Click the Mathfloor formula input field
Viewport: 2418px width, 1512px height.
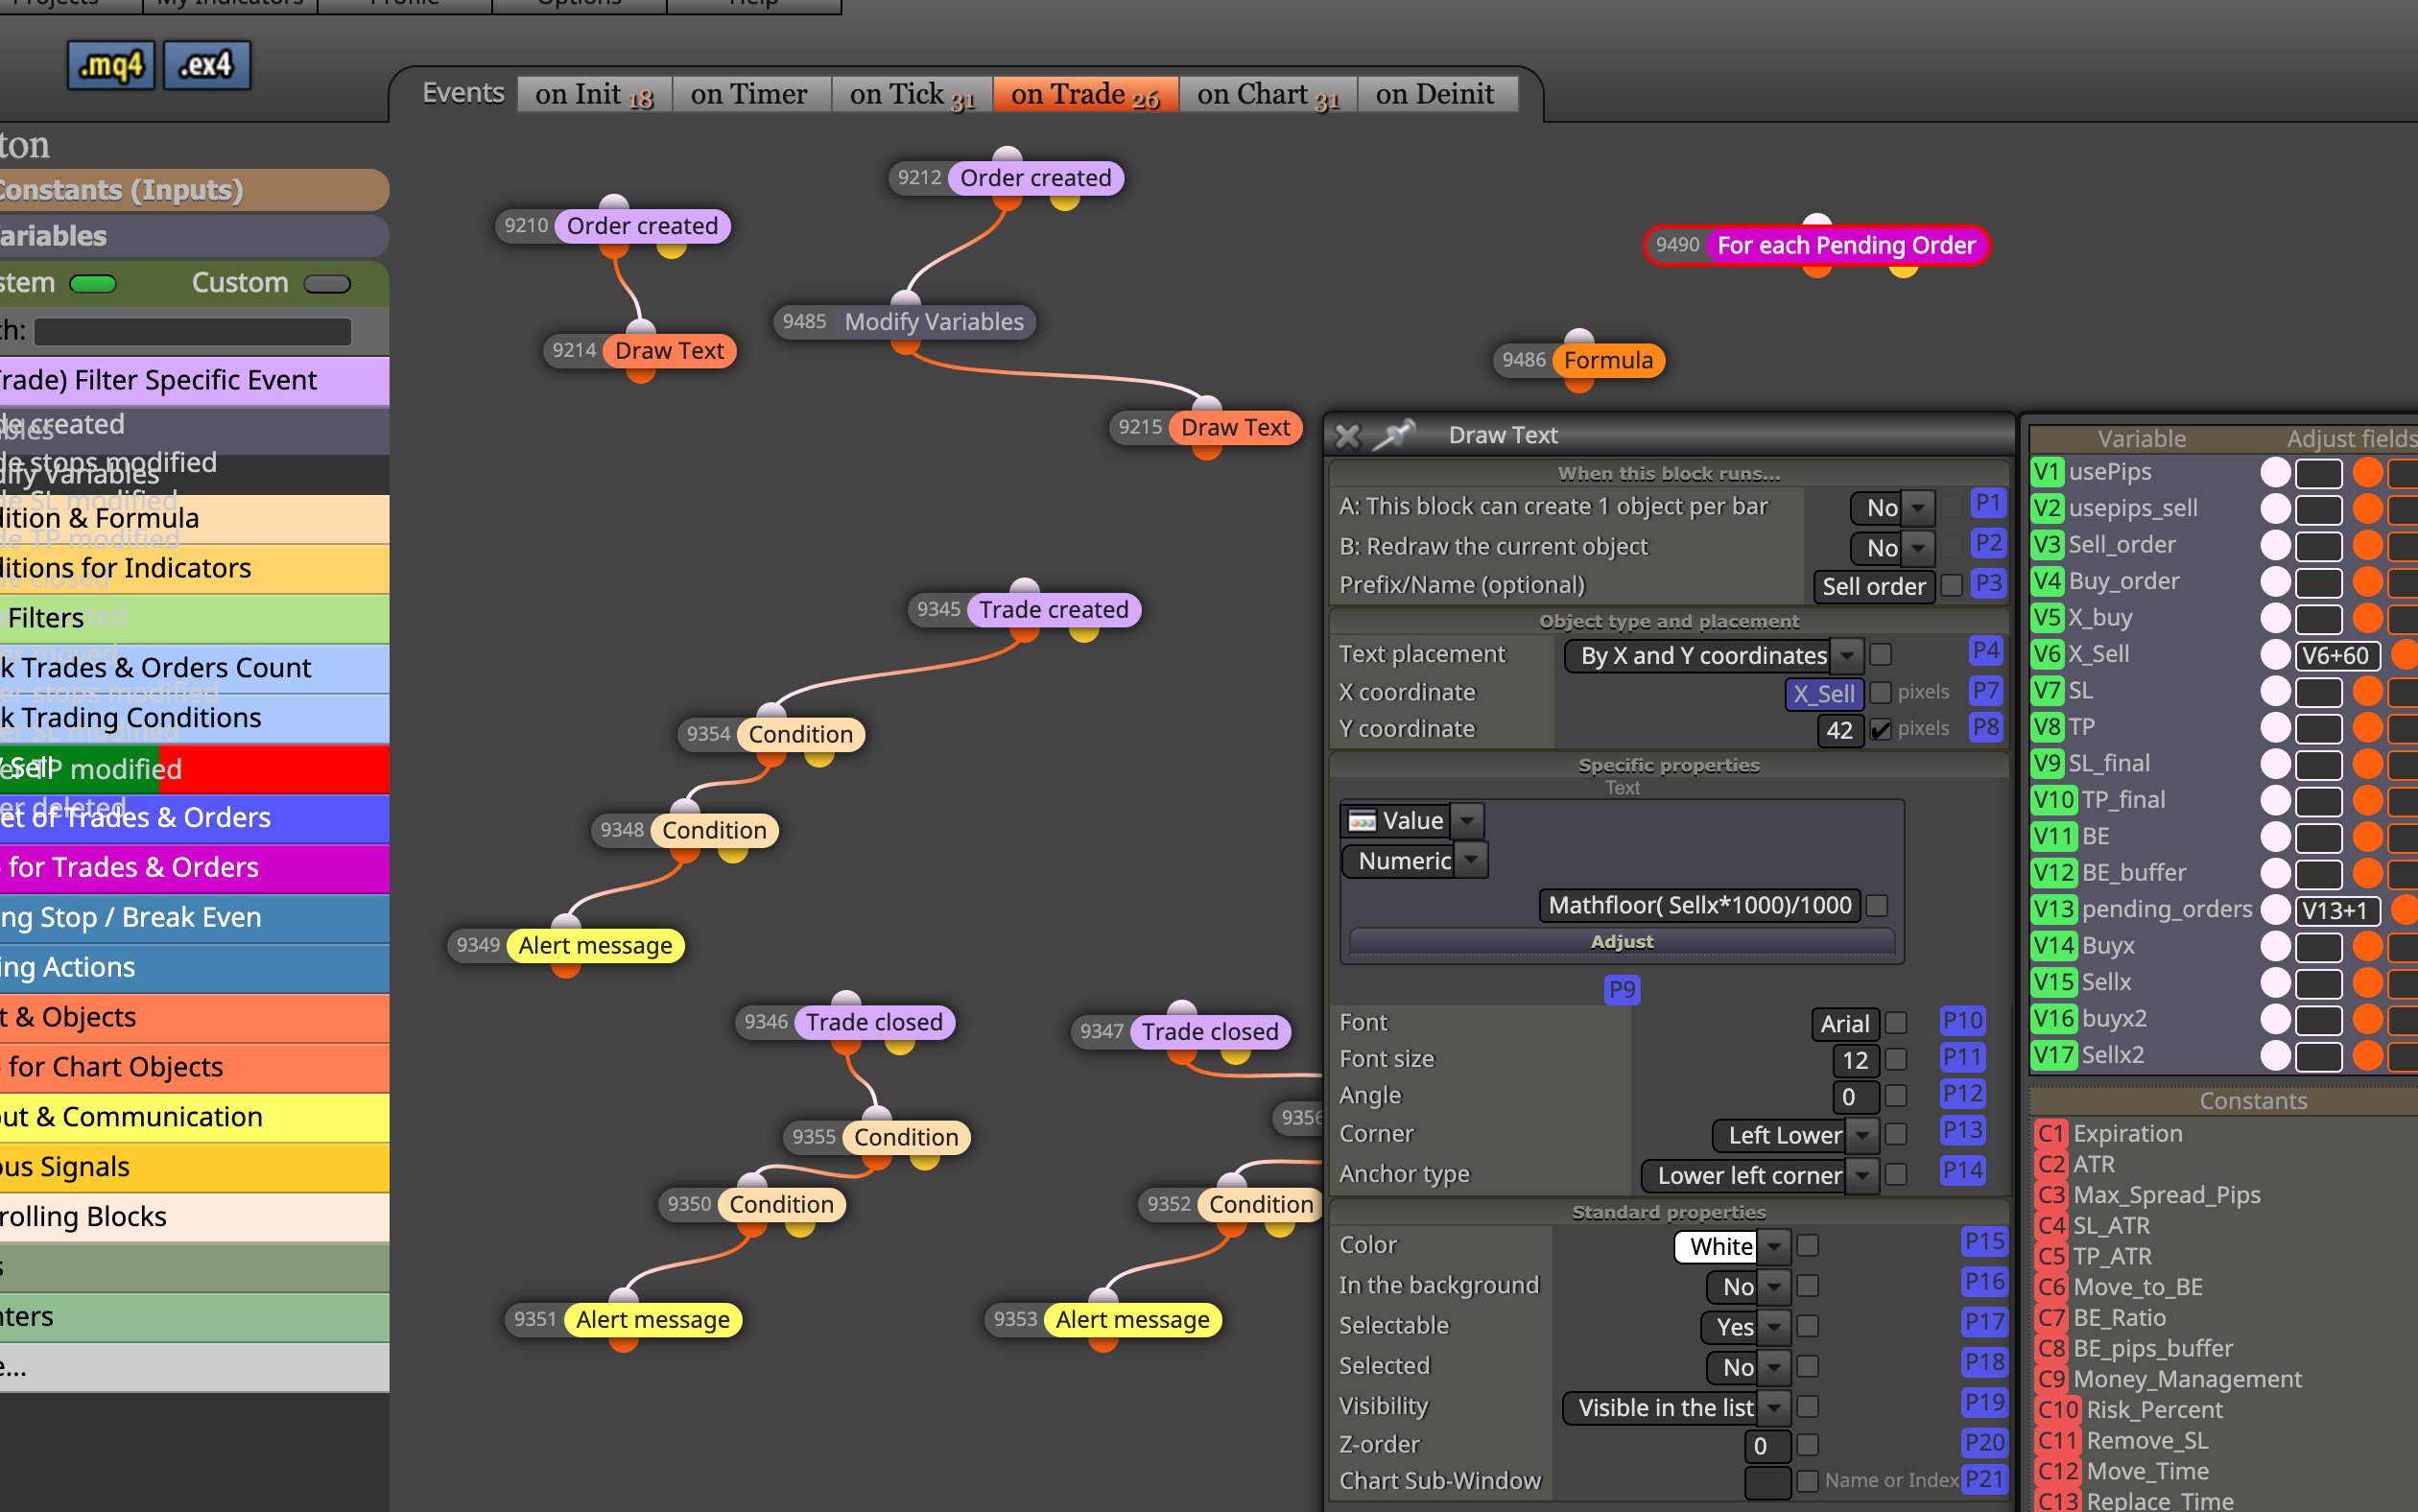click(x=1699, y=905)
